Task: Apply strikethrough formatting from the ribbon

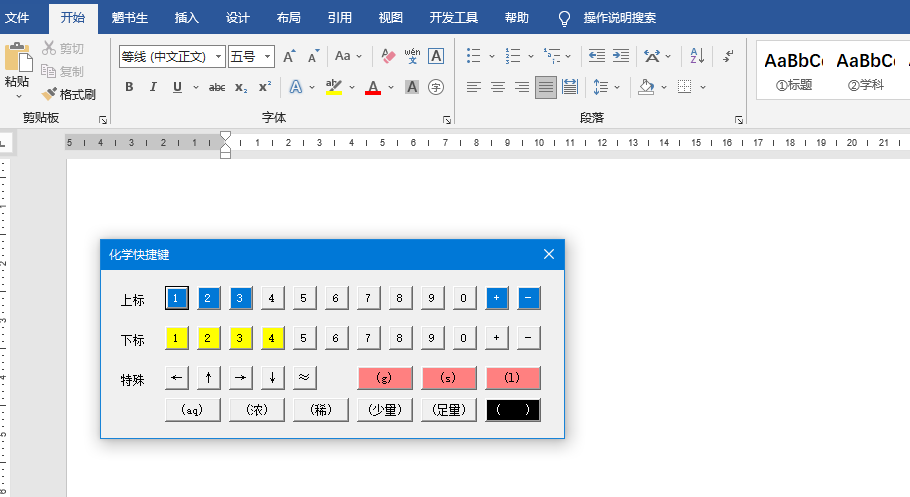Action: [216, 88]
